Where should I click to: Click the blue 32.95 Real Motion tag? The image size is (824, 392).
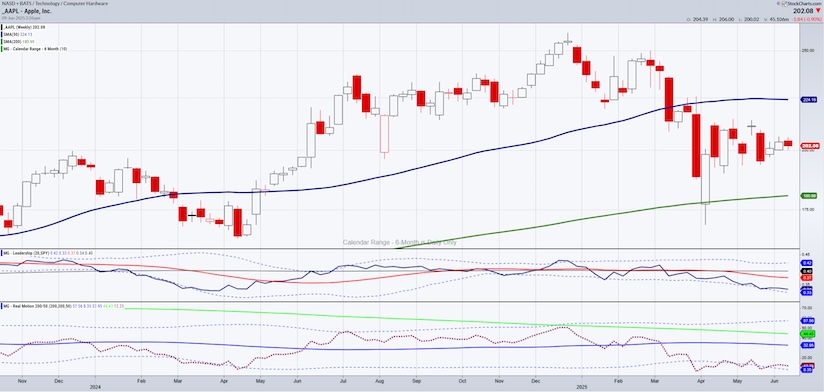809,345
